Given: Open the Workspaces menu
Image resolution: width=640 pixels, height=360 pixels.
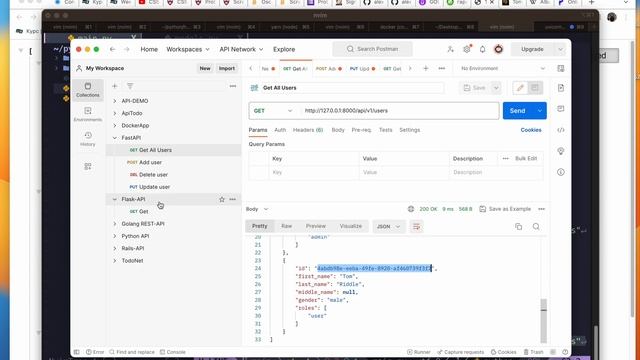Looking at the screenshot, I should pyautogui.click(x=188, y=49).
